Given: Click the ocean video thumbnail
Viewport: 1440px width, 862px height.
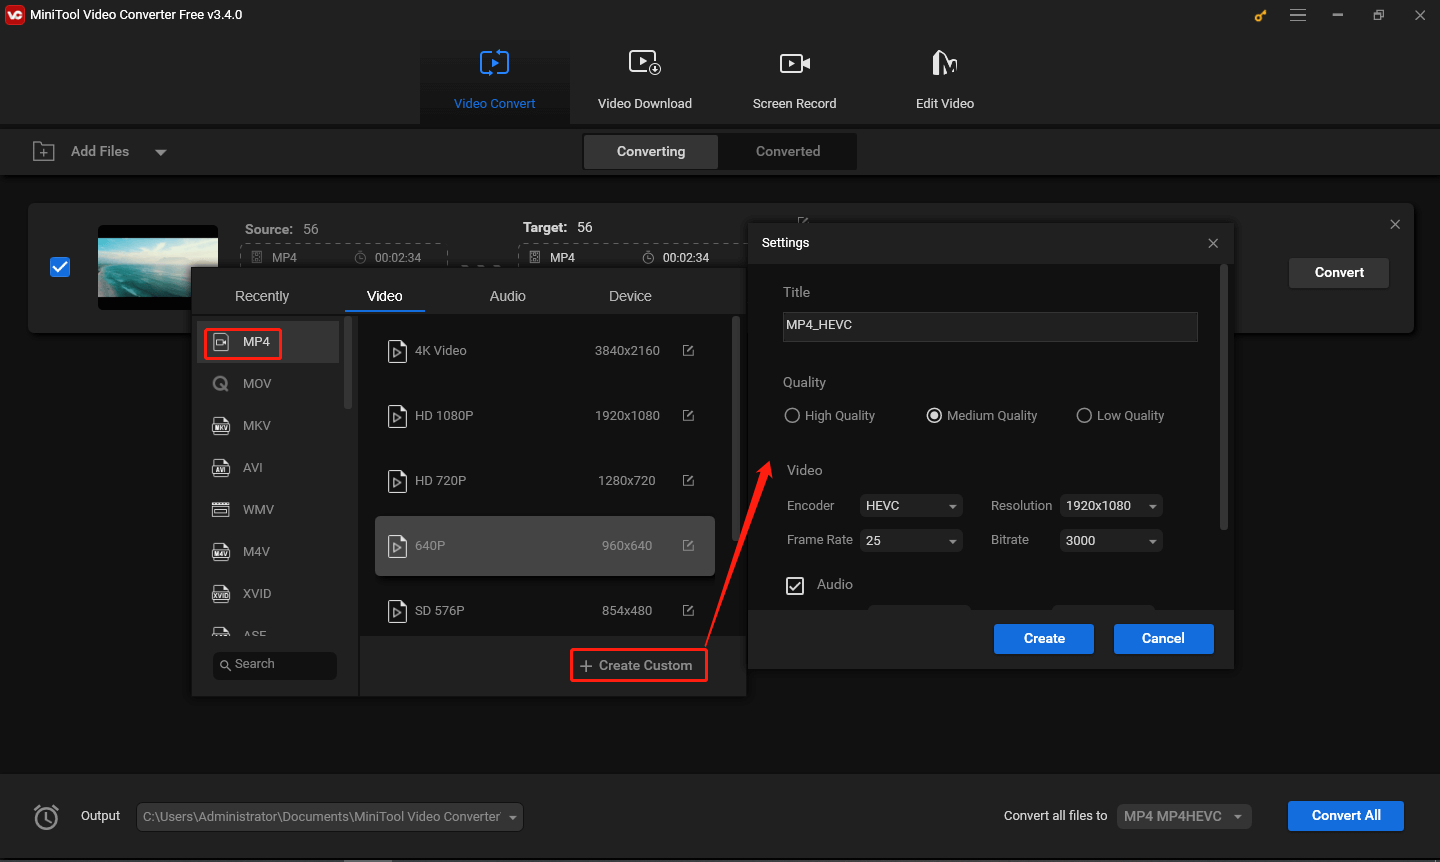Looking at the screenshot, I should [x=158, y=267].
